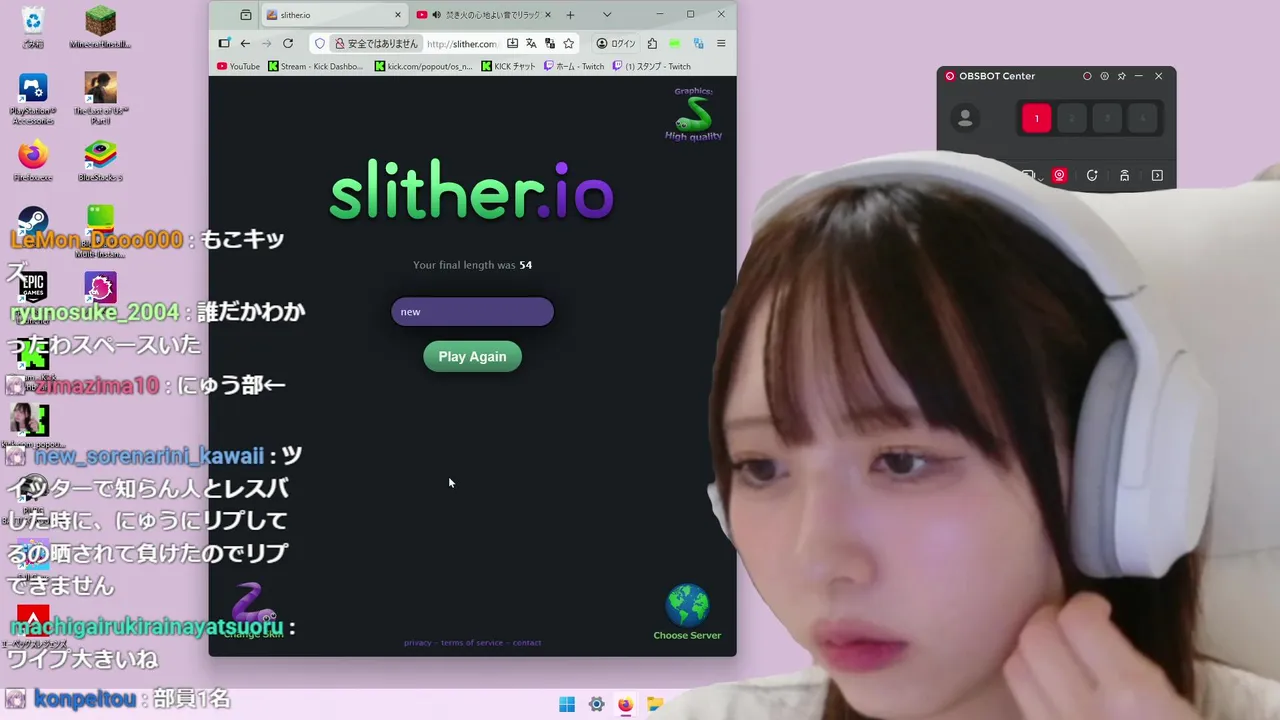Click the translate page icon

click(531, 43)
